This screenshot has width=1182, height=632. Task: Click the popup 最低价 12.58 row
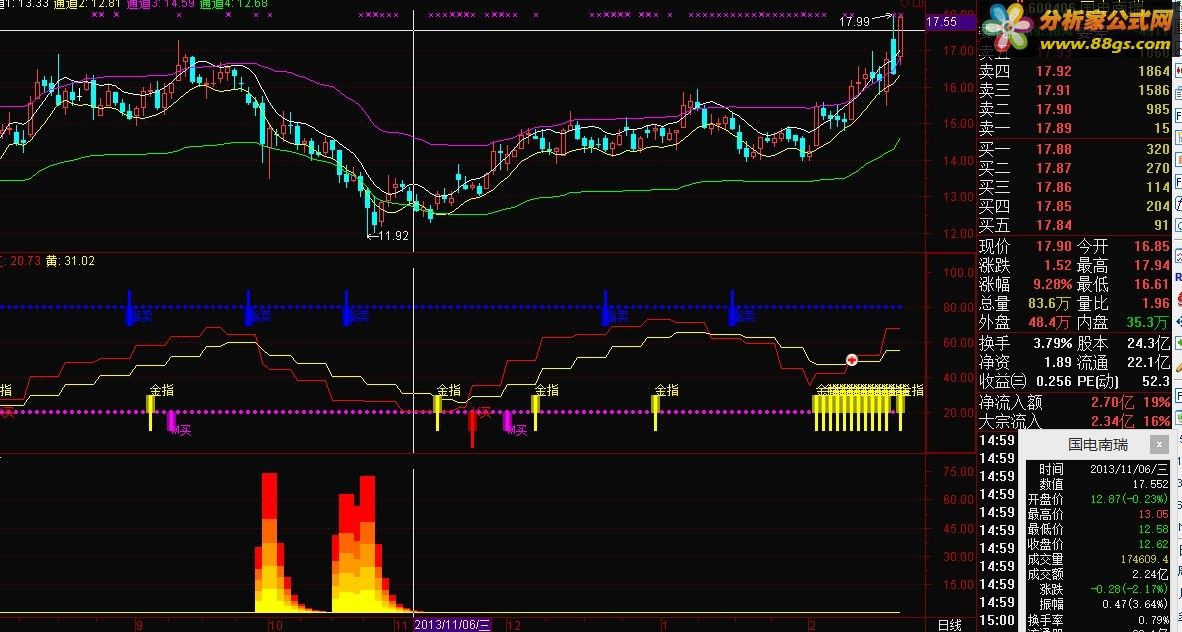(x=1098, y=529)
